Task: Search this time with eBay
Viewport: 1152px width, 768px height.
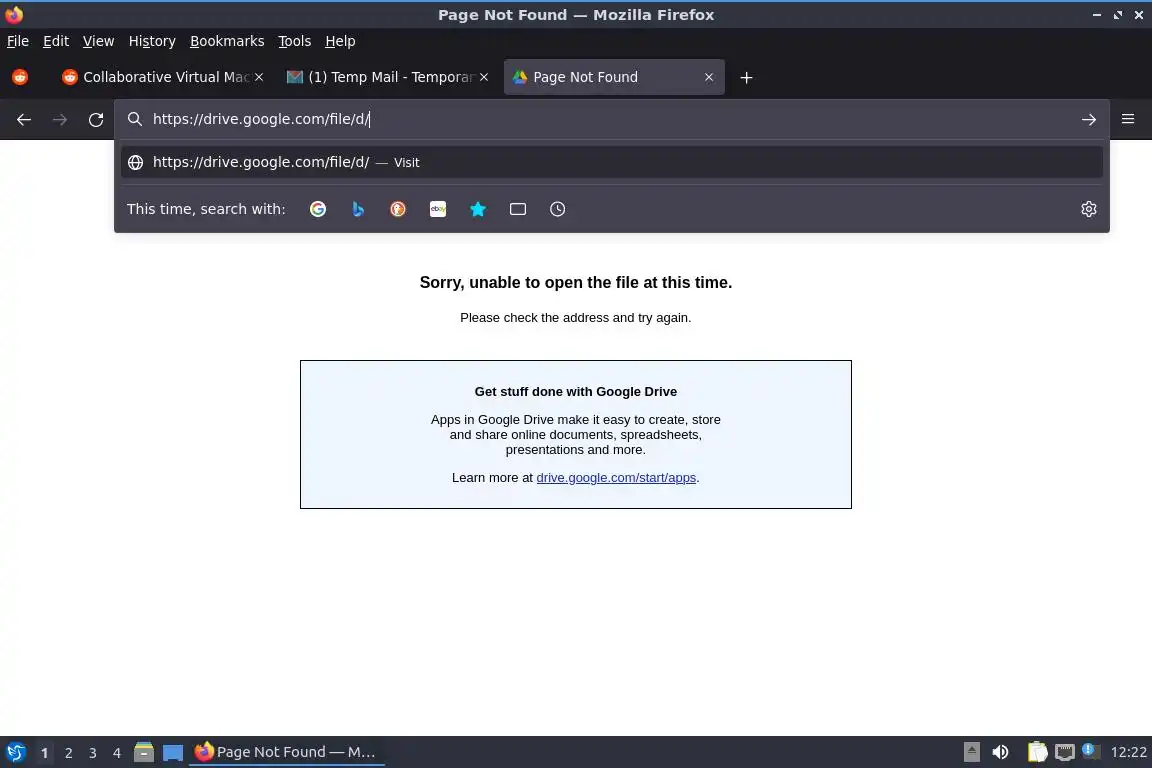Action: point(438,209)
